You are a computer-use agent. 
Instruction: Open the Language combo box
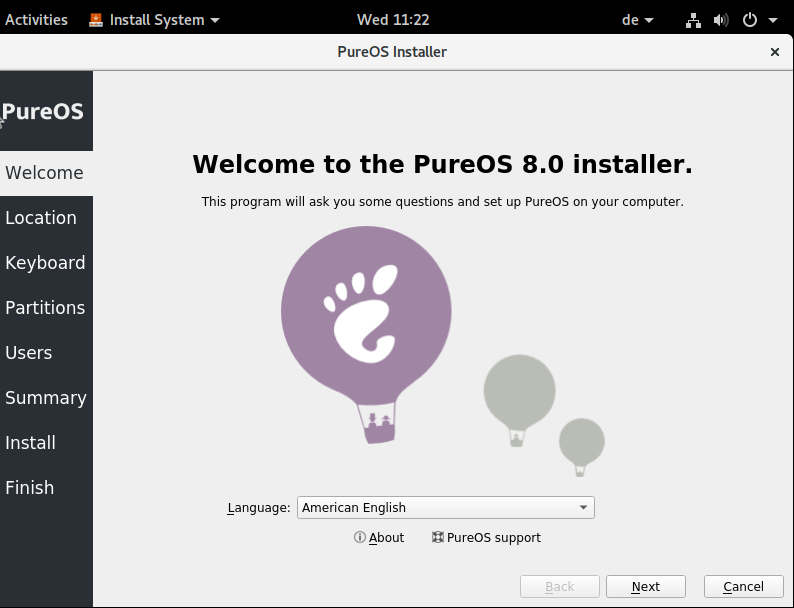(x=445, y=507)
